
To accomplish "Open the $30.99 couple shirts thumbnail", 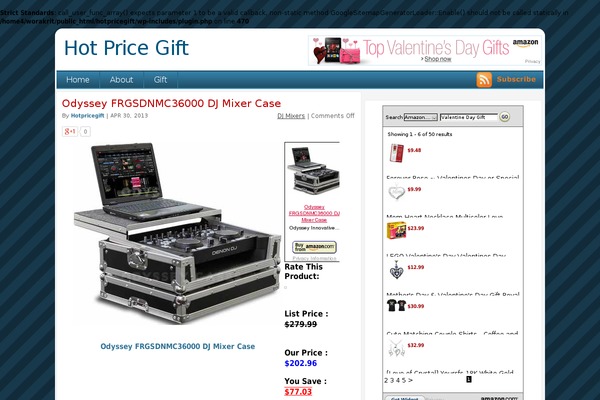I will (x=396, y=305).
